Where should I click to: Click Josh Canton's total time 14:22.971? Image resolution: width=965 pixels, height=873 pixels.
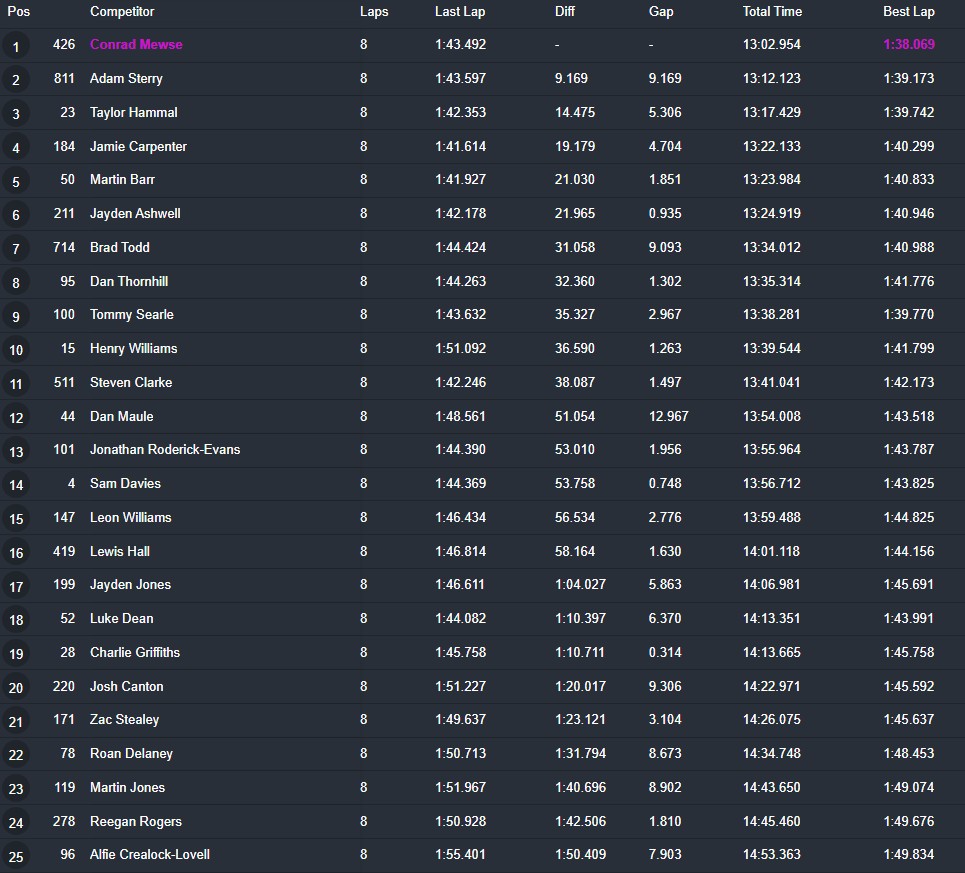[771, 686]
